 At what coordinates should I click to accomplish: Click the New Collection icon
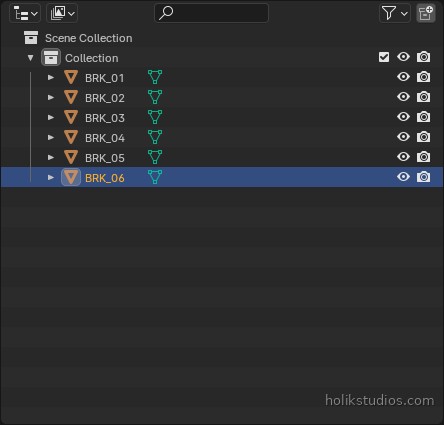pyautogui.click(x=426, y=13)
